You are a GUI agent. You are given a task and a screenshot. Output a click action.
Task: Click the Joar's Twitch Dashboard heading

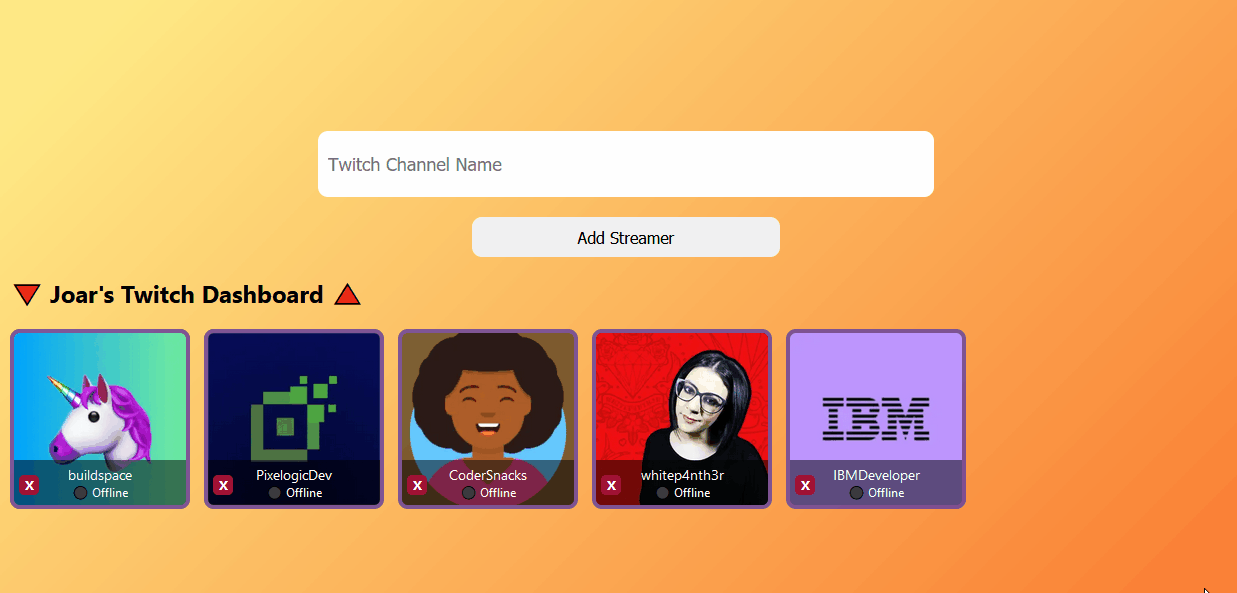click(187, 295)
